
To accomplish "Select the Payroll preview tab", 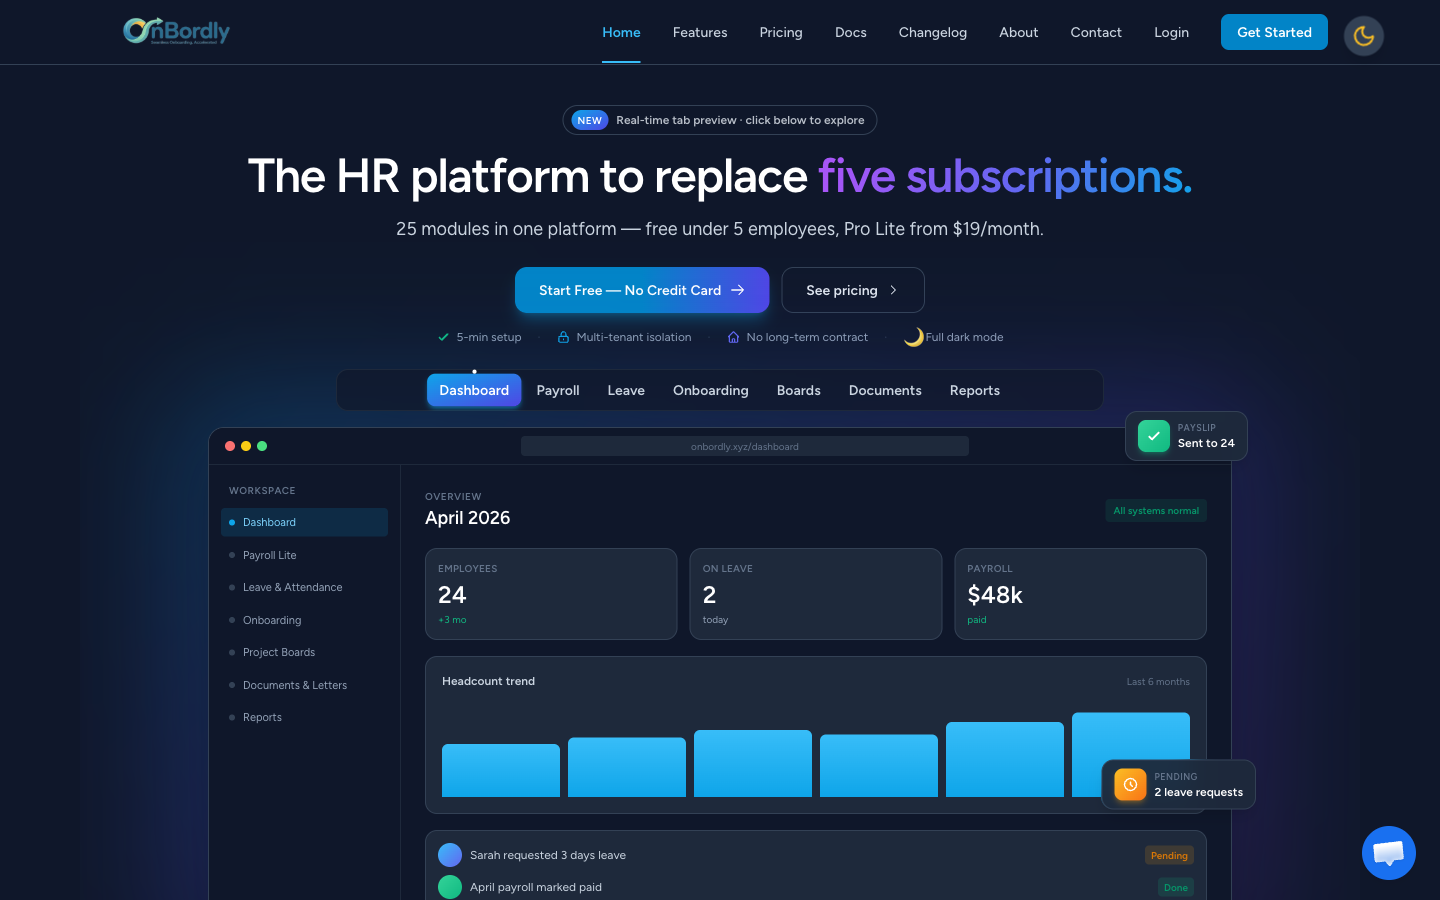I will pos(558,390).
